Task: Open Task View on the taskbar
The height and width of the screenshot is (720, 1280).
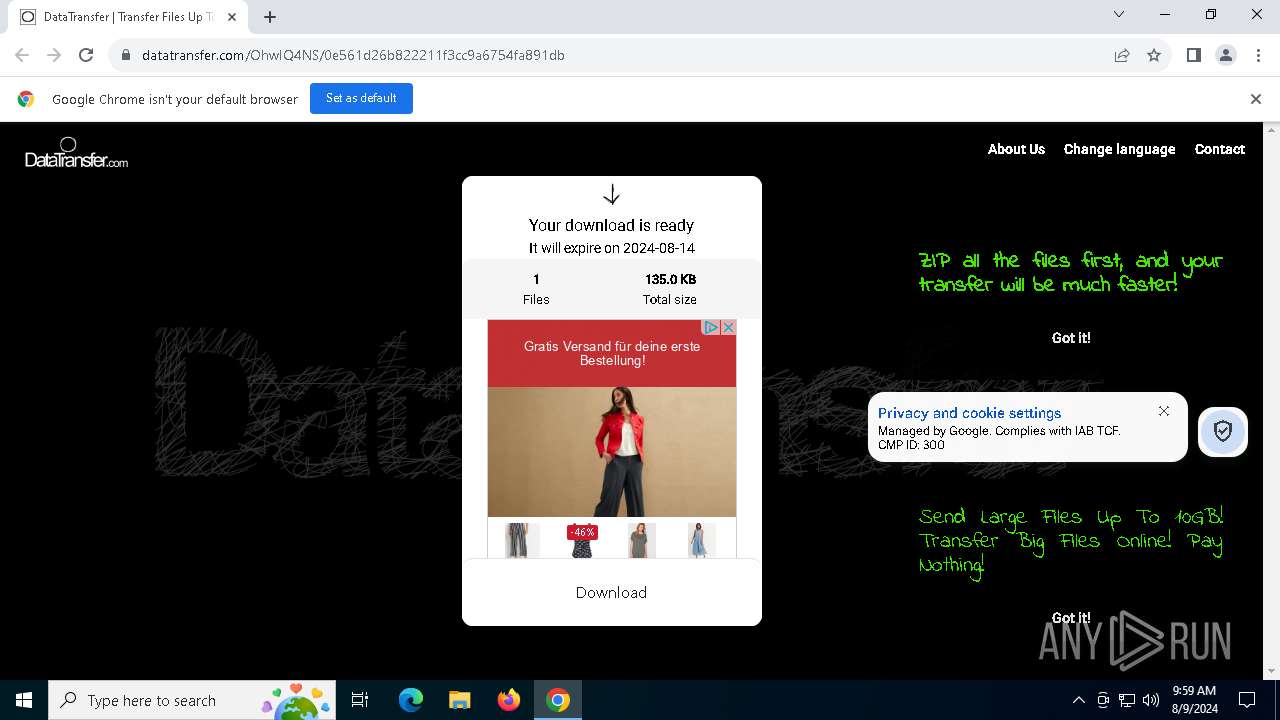Action: (360, 700)
